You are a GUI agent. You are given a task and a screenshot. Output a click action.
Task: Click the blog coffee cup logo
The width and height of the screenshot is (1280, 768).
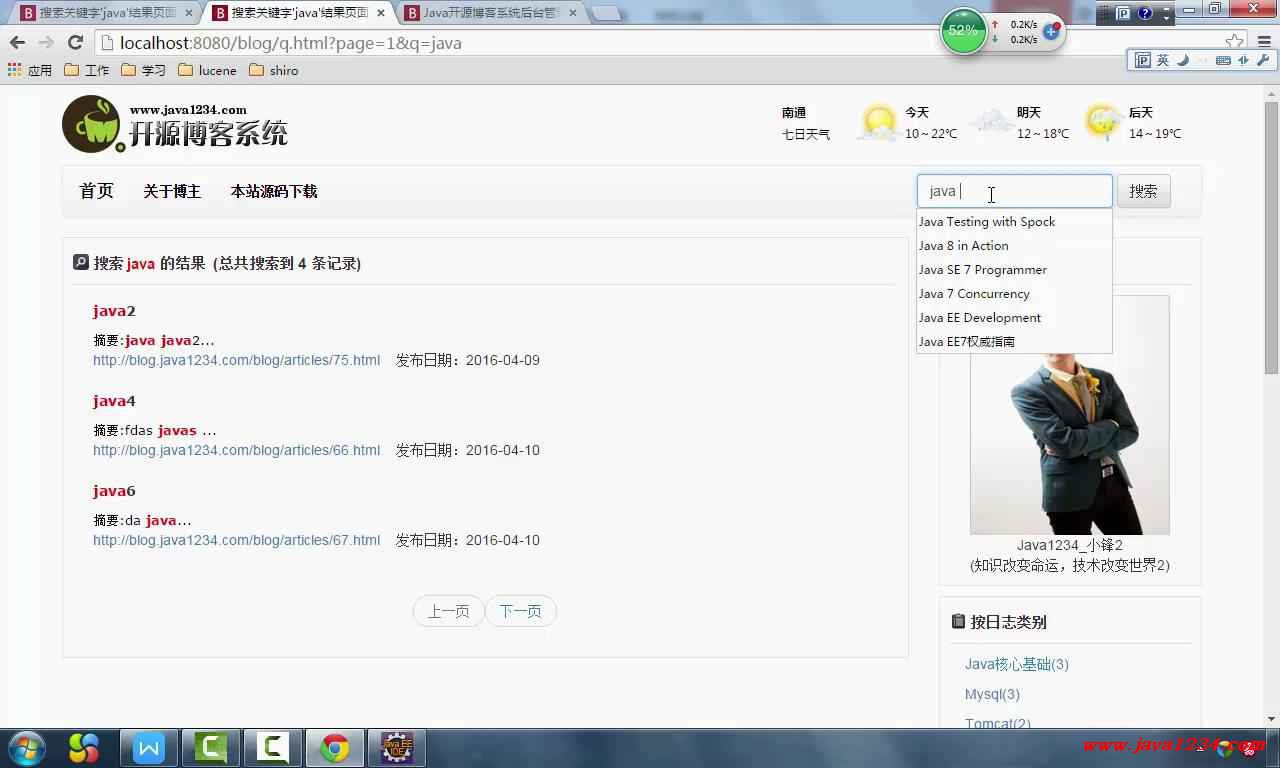point(92,124)
